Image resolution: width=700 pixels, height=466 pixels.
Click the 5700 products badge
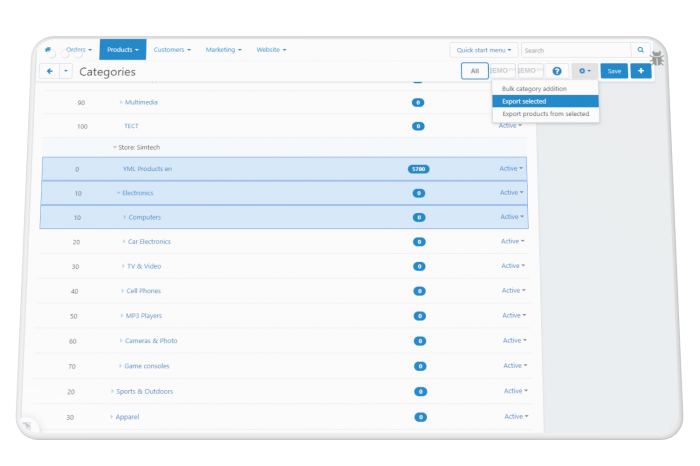(x=418, y=169)
